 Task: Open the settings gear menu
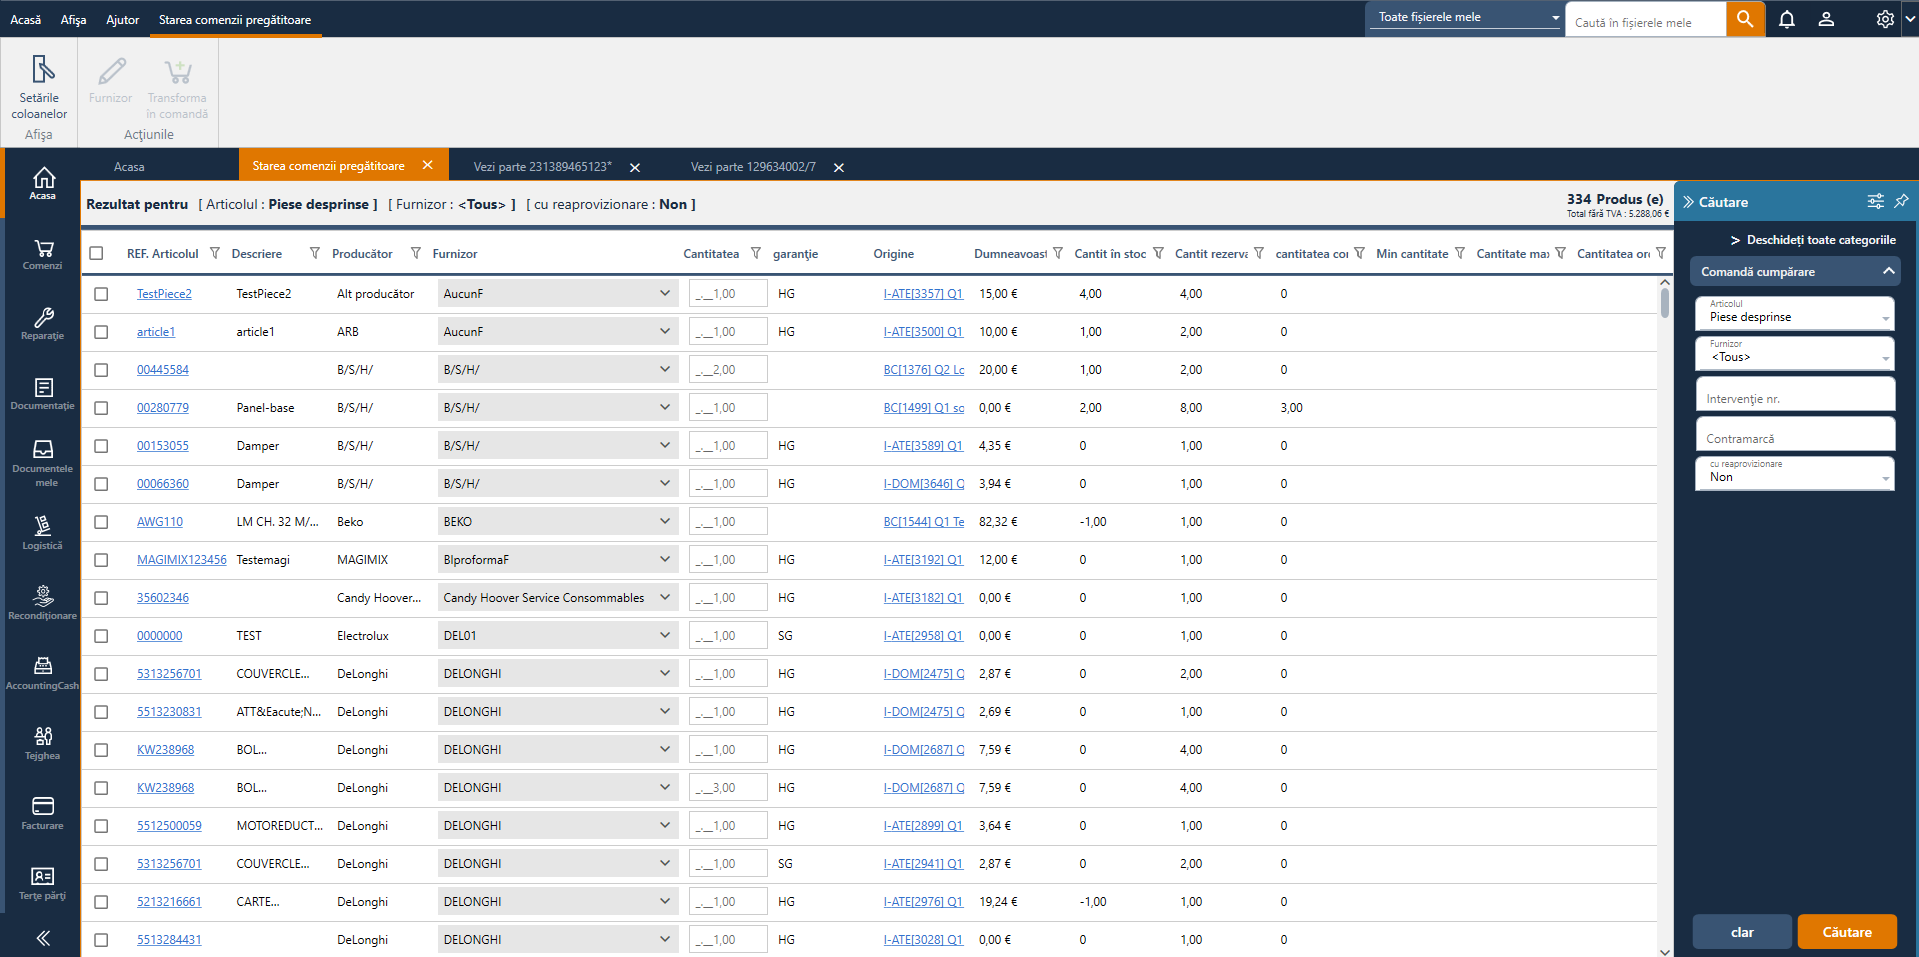[1885, 19]
